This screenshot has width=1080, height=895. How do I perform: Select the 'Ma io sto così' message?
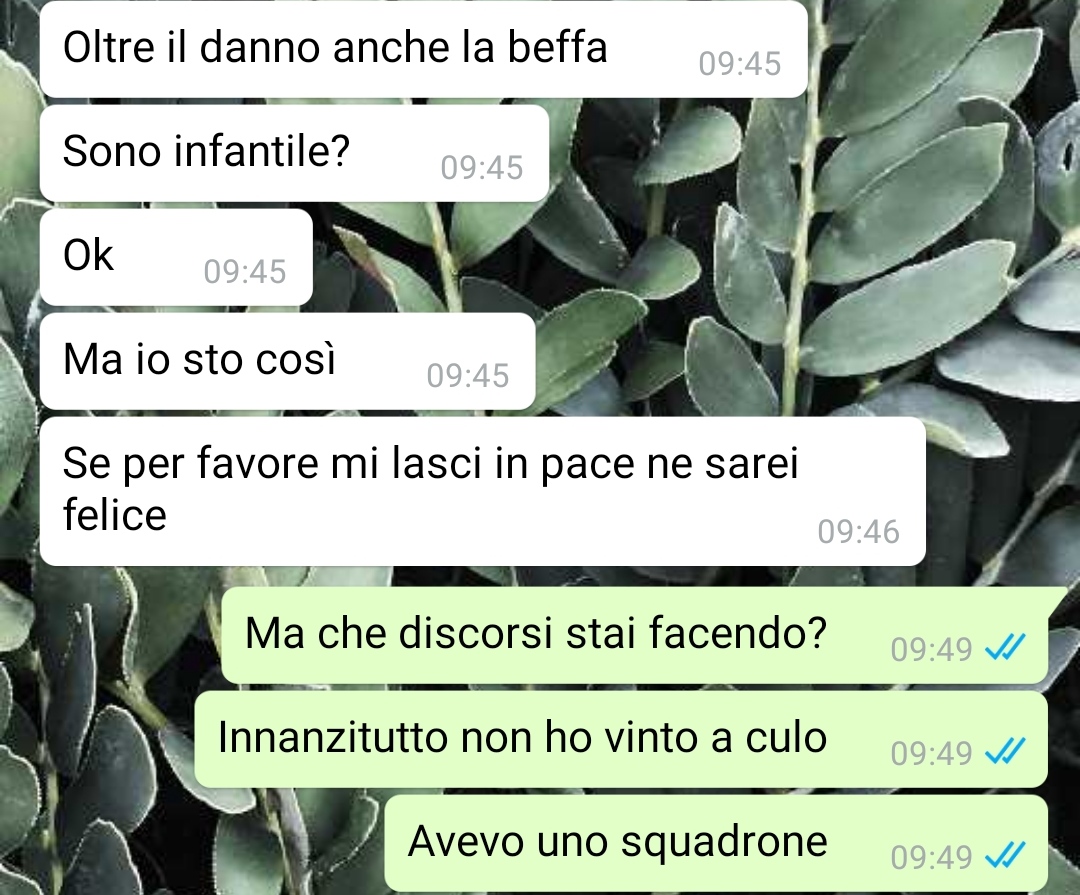287,361
